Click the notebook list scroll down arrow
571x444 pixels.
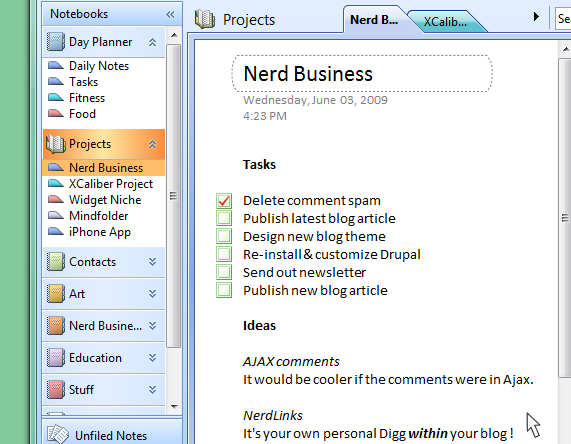pos(174,406)
